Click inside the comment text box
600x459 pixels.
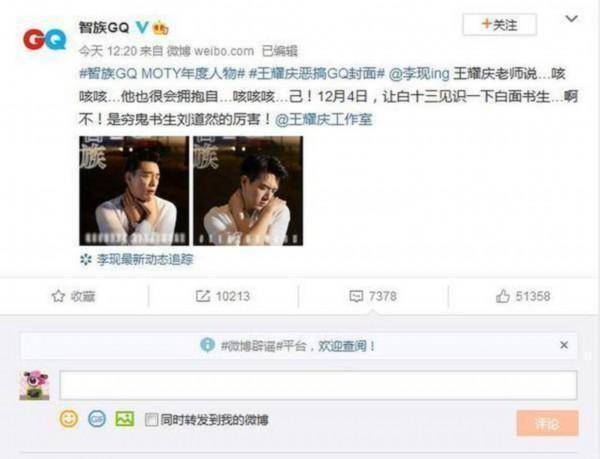(318, 385)
